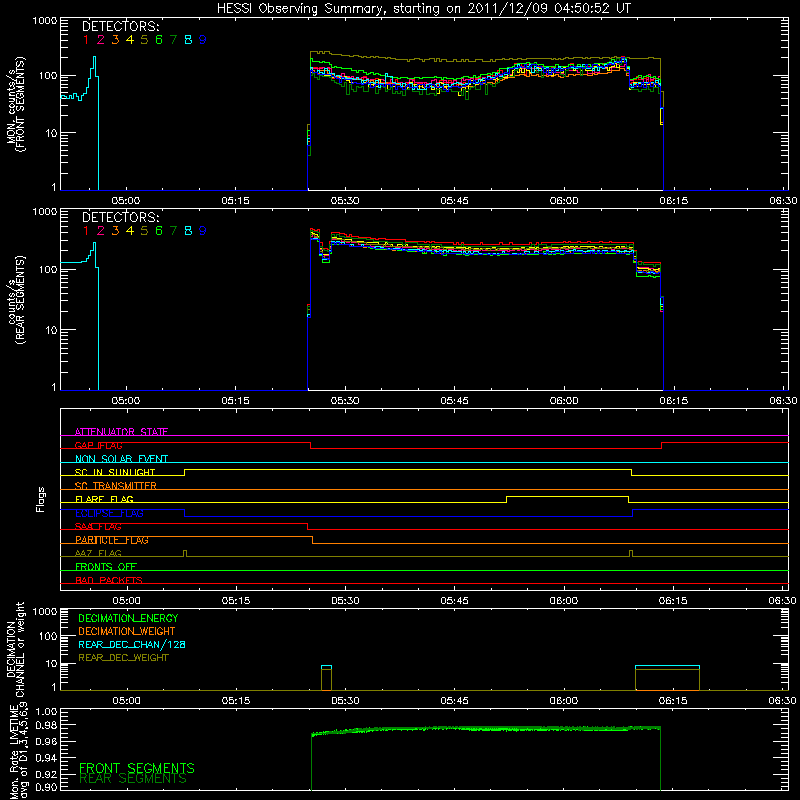This screenshot has width=800, height=800.
Task: Select the SAA_FLAG label
Action: pyautogui.click(x=98, y=527)
